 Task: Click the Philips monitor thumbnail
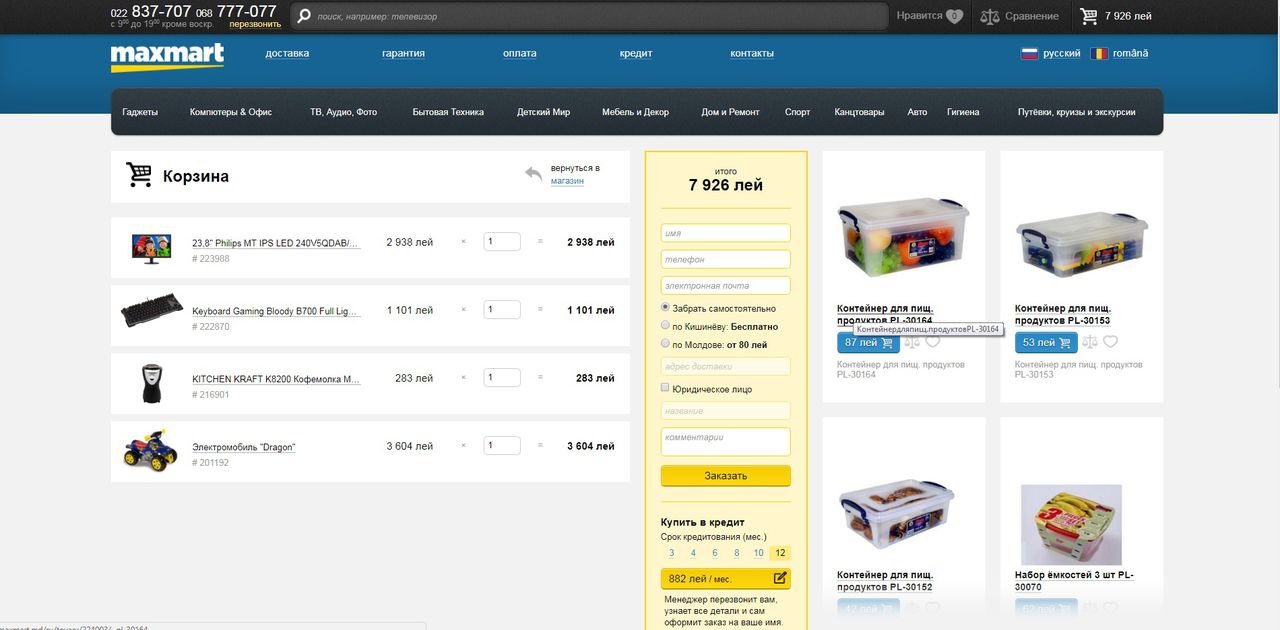coord(152,247)
